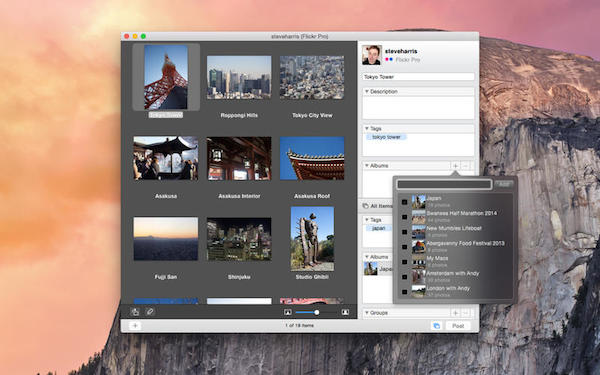Select the Studio Ghibli photo thumbnail
Image resolution: width=600 pixels, height=375 pixels.
tap(312, 239)
